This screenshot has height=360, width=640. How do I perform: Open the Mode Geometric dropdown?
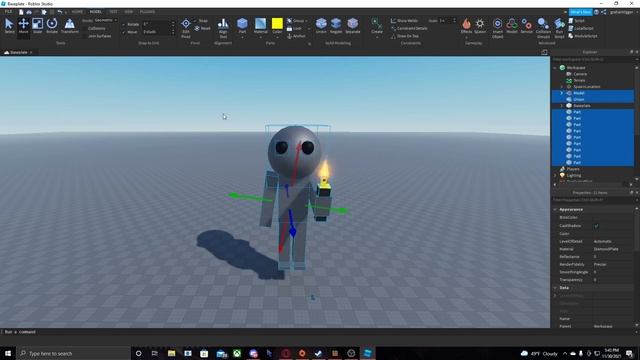click(x=106, y=20)
